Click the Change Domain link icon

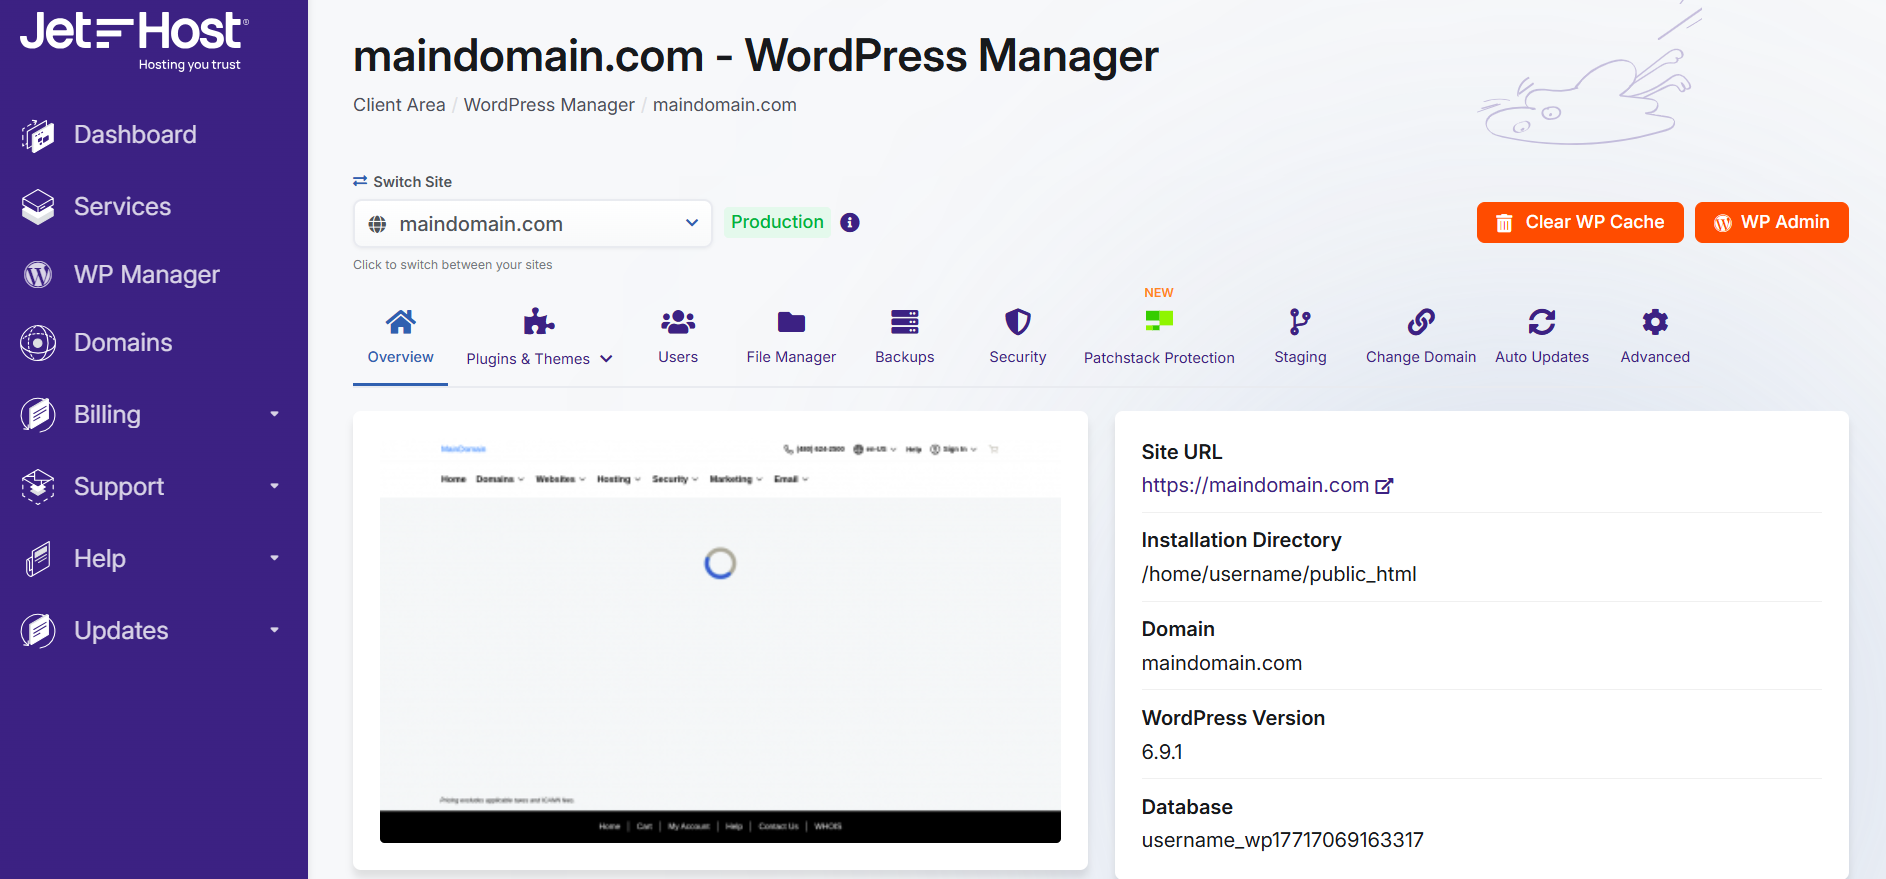pos(1421,322)
